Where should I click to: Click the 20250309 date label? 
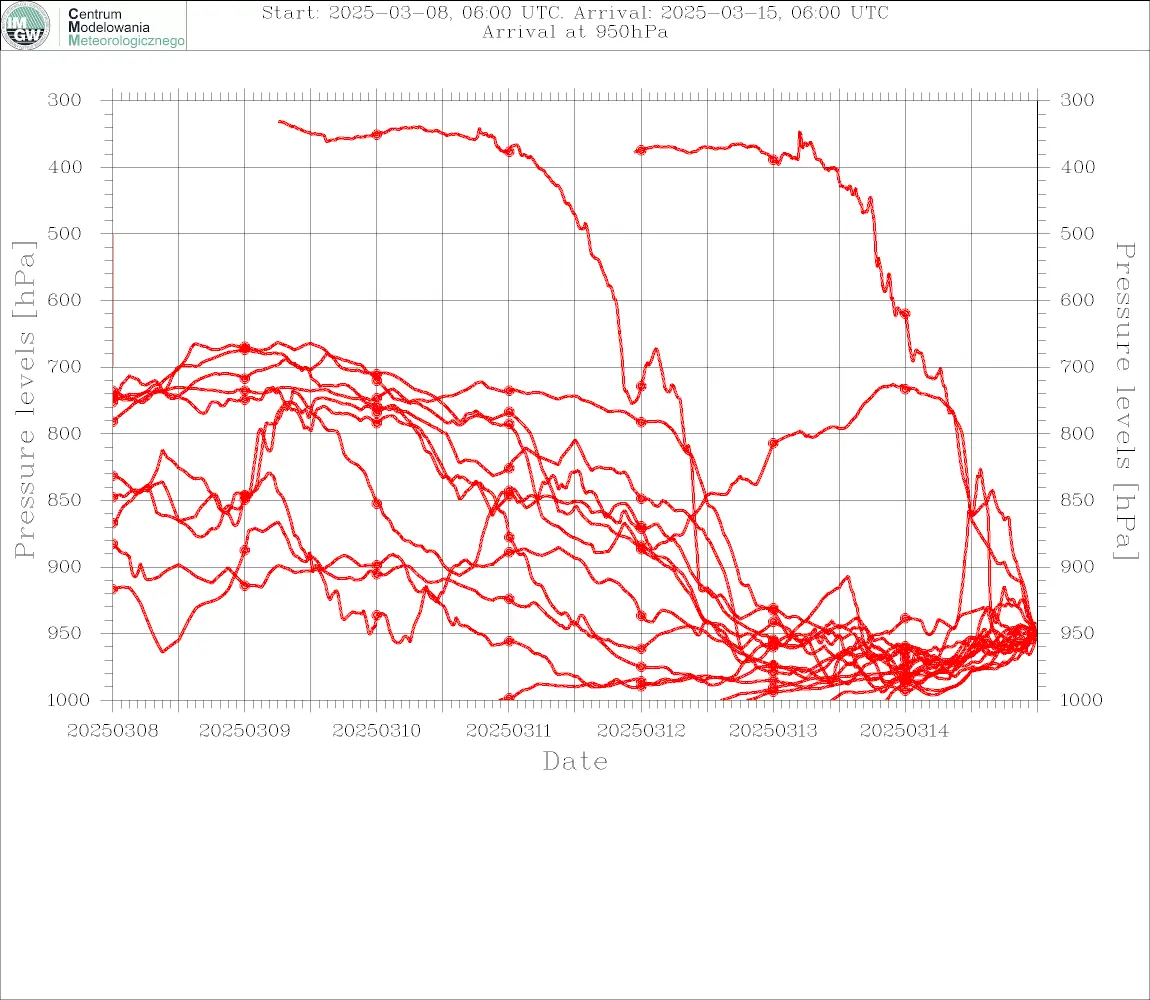click(244, 731)
